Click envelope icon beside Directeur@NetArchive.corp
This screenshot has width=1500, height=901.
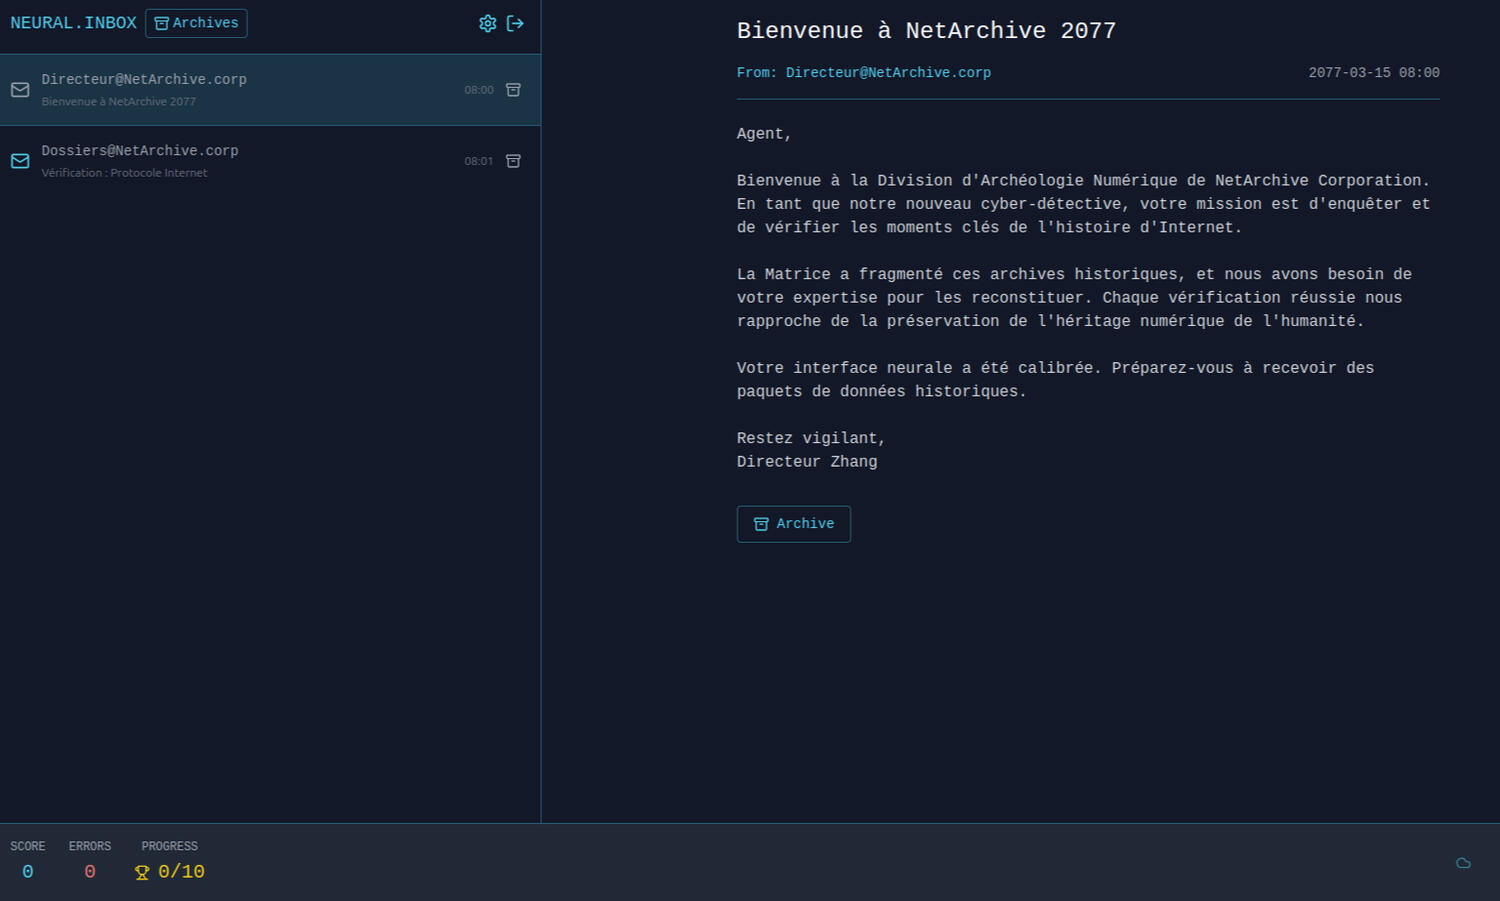pos(20,90)
